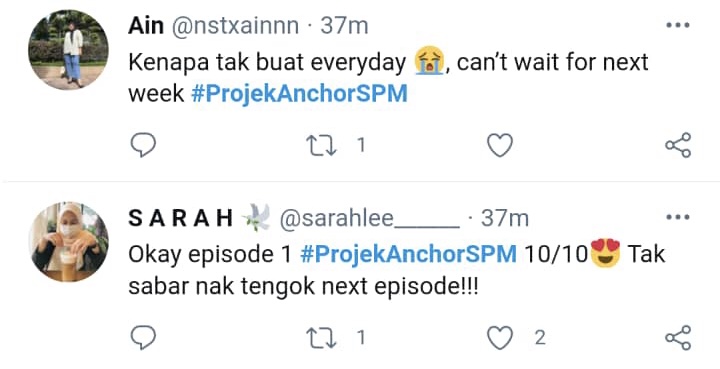
Task: Open Ain's tweet 37m timestamp
Action: [344, 26]
